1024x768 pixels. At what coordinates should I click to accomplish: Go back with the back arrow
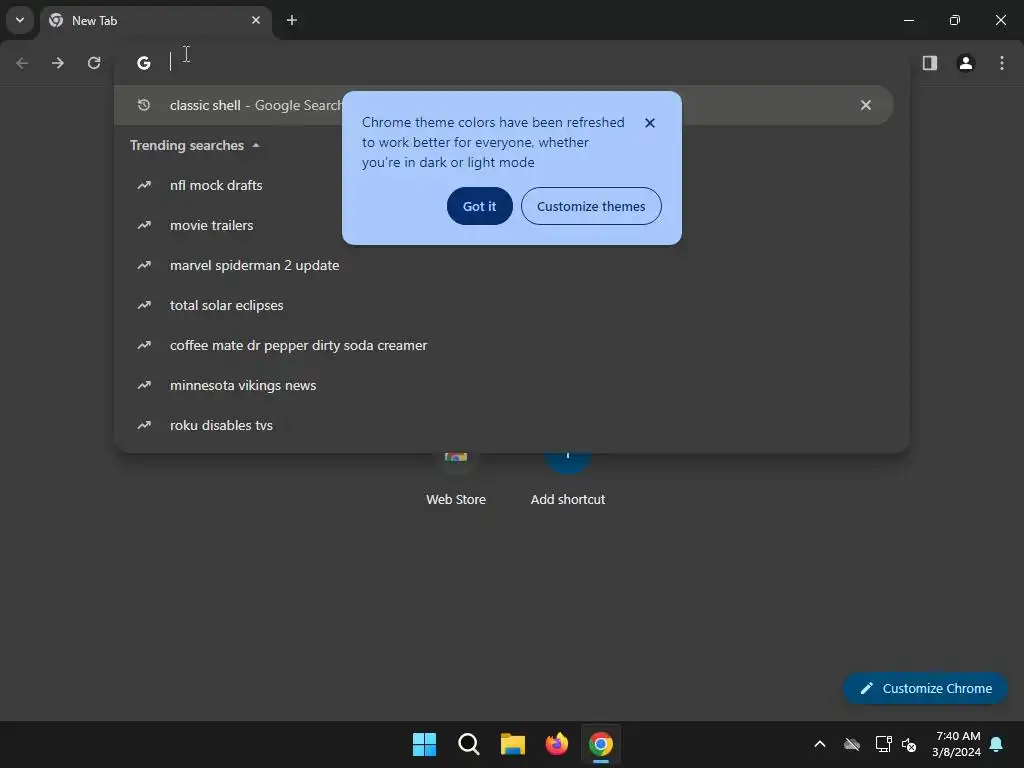click(22, 63)
